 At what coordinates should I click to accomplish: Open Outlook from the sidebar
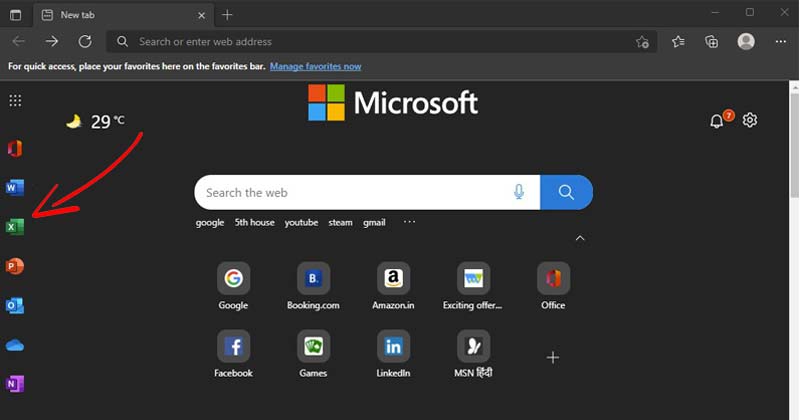[x=15, y=305]
